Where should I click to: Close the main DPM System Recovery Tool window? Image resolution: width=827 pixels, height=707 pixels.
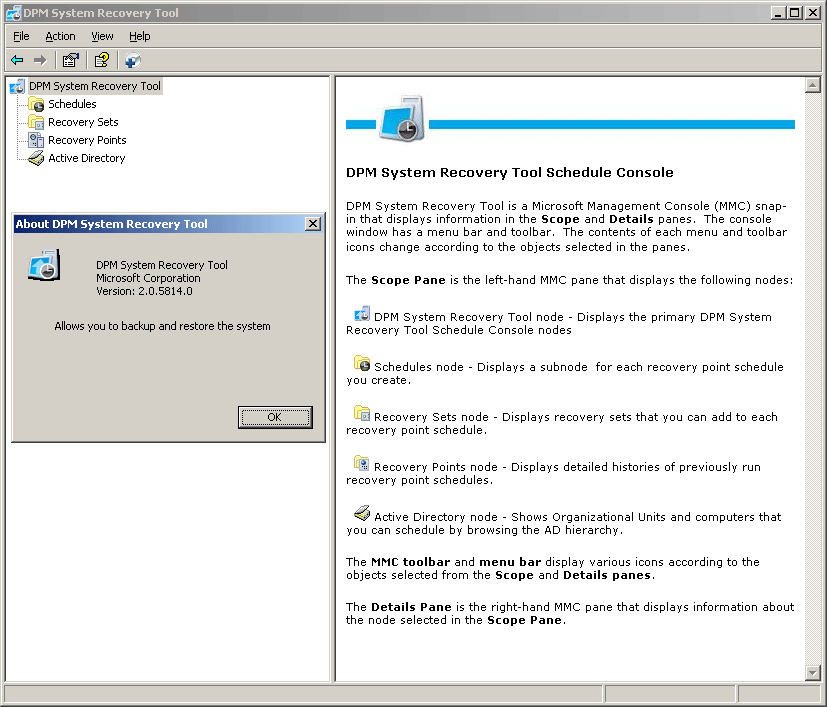813,13
